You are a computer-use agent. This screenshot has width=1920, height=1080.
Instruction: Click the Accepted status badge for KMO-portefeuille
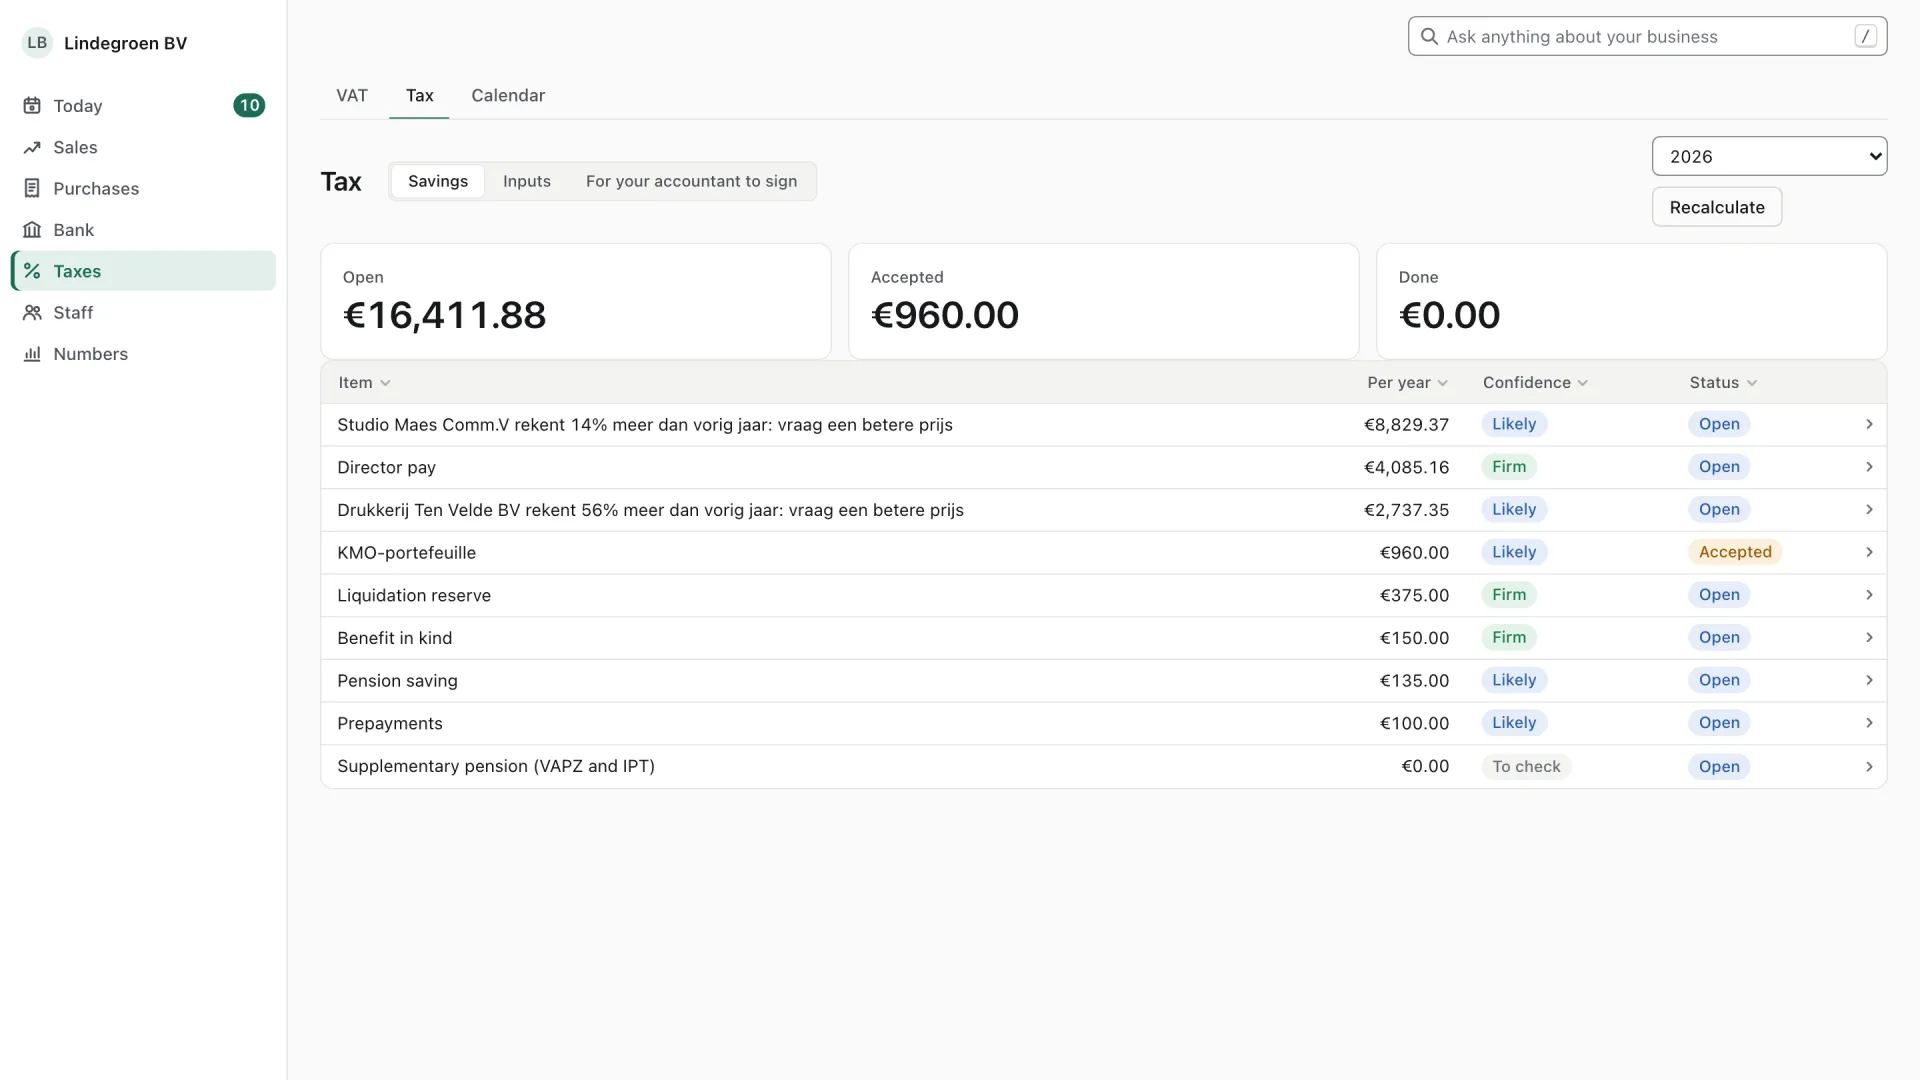coord(1735,552)
